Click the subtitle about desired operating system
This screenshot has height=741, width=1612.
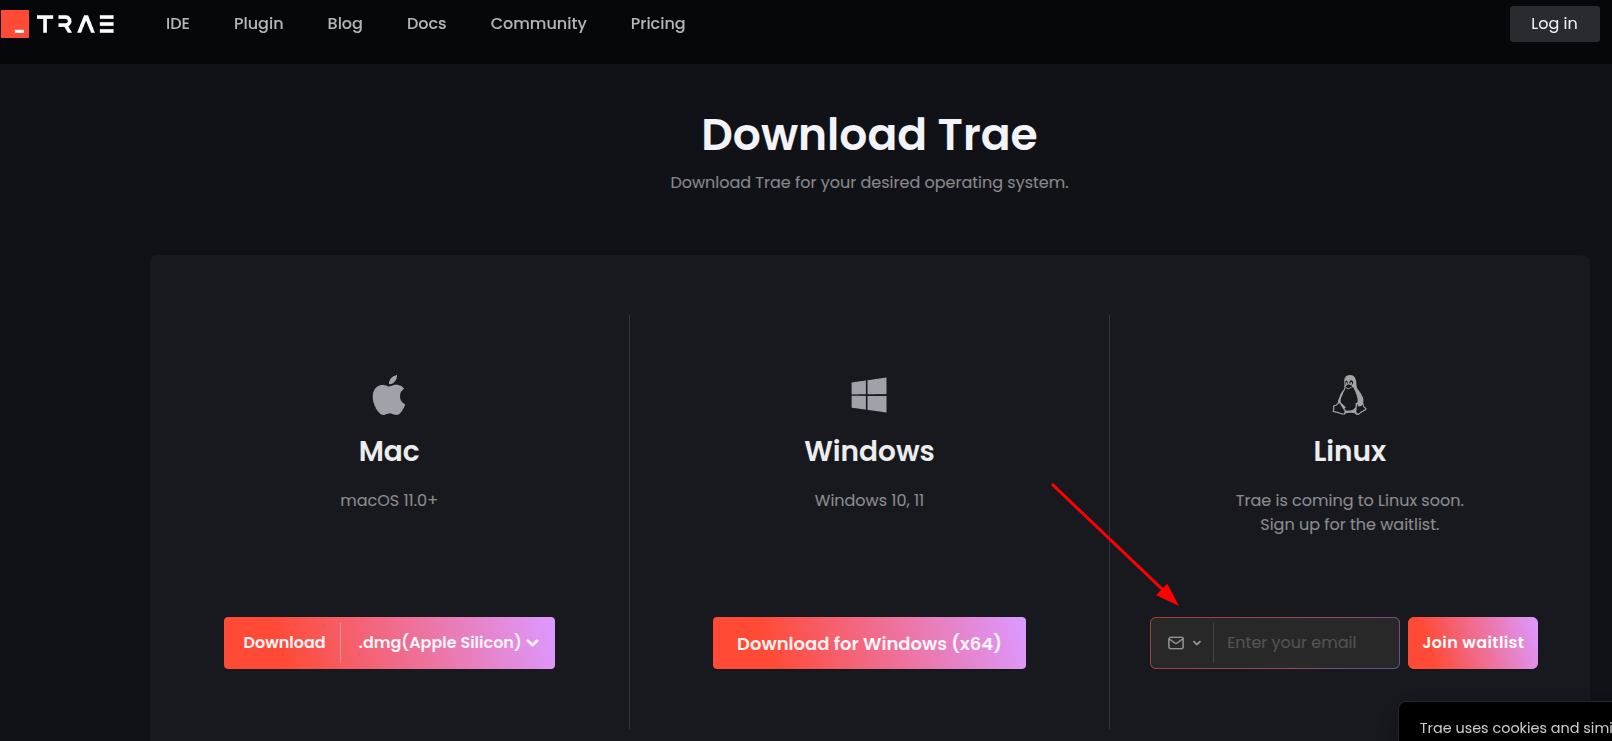[x=869, y=182]
